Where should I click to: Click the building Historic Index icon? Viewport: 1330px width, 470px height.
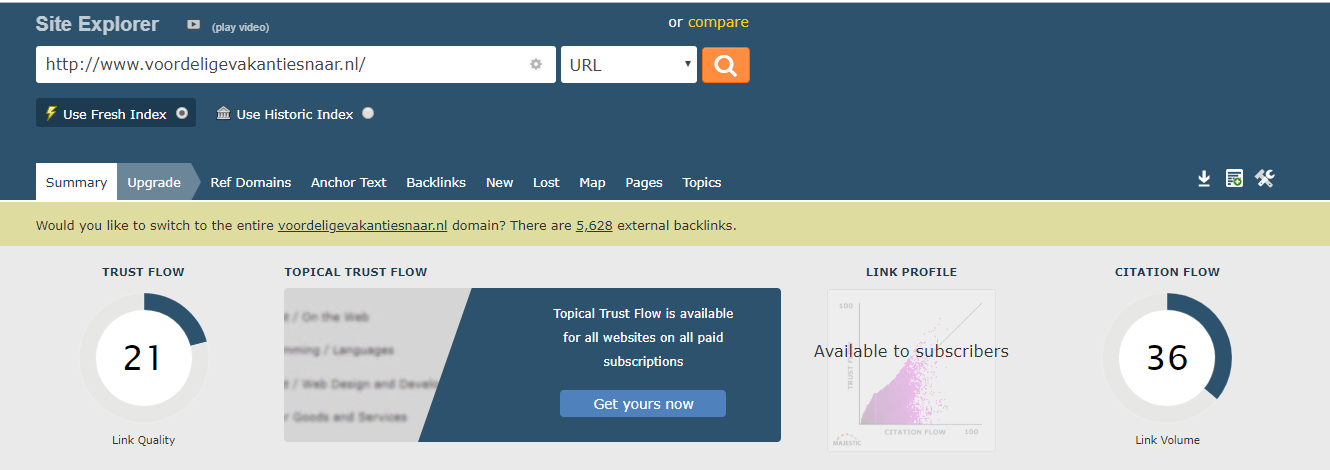pos(224,113)
